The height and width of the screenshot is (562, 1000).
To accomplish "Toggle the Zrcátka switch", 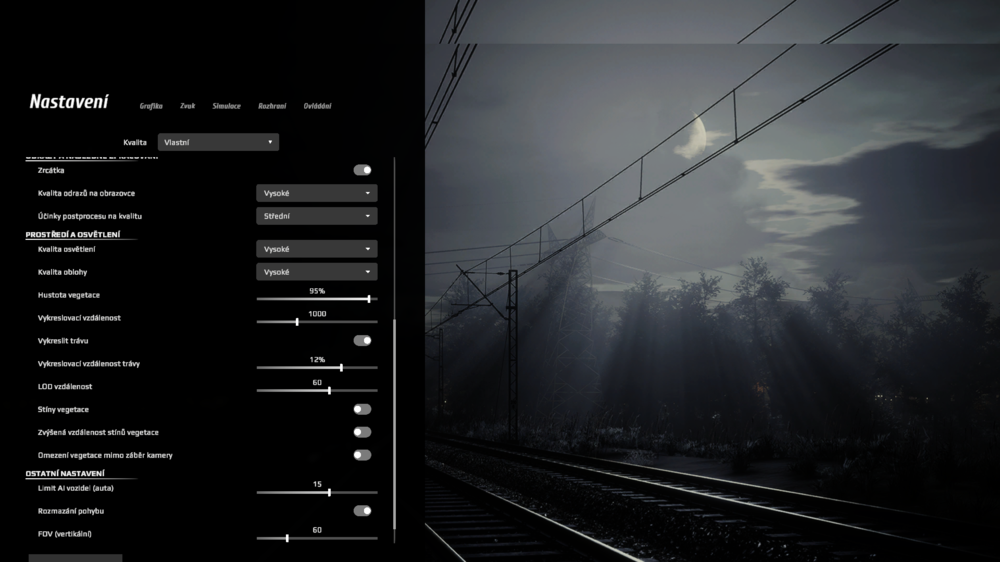I will (x=362, y=170).
